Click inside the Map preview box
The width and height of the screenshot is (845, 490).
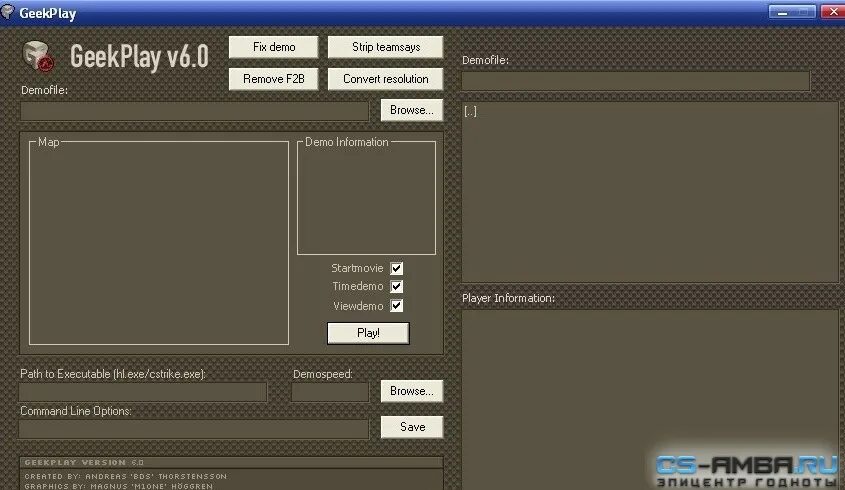159,243
